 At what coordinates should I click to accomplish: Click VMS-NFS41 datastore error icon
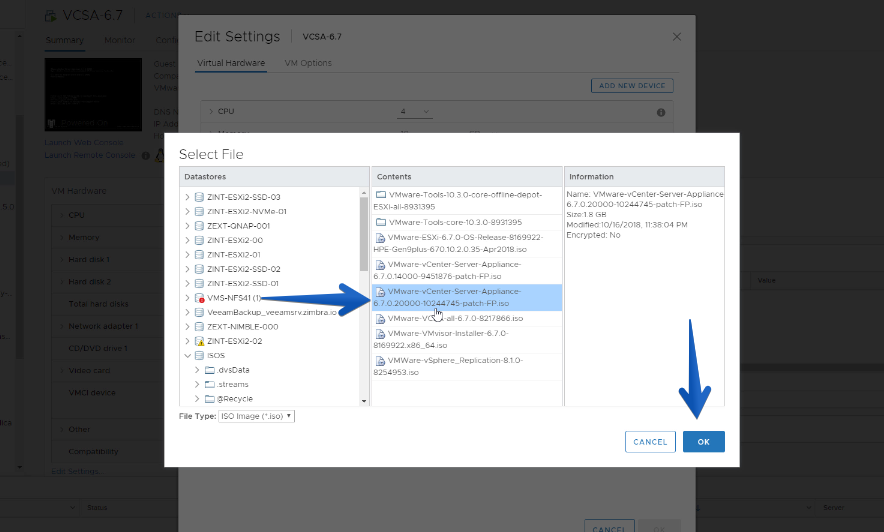199,298
